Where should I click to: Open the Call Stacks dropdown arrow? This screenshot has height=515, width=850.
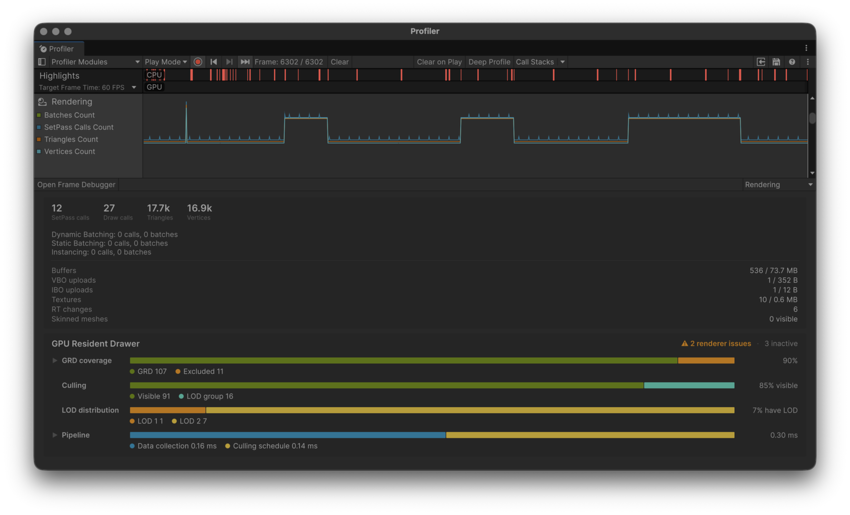coord(563,62)
